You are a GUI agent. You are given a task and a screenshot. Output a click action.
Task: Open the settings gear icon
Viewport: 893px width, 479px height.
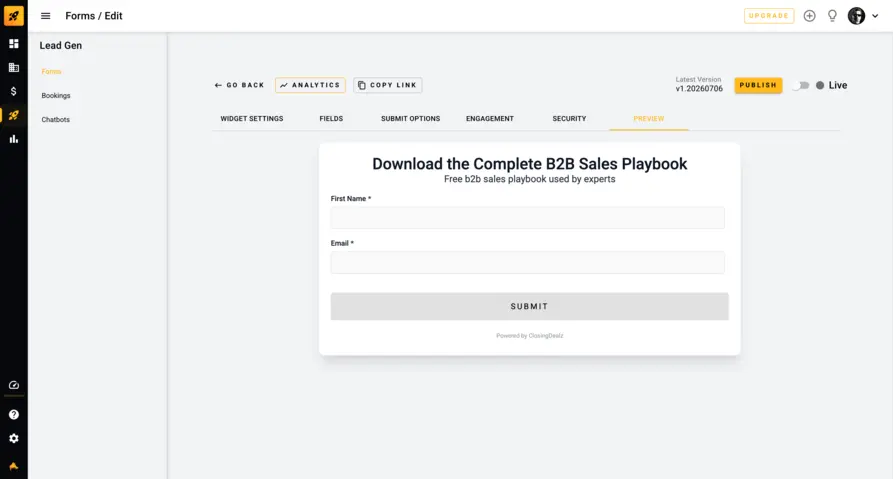(14, 439)
